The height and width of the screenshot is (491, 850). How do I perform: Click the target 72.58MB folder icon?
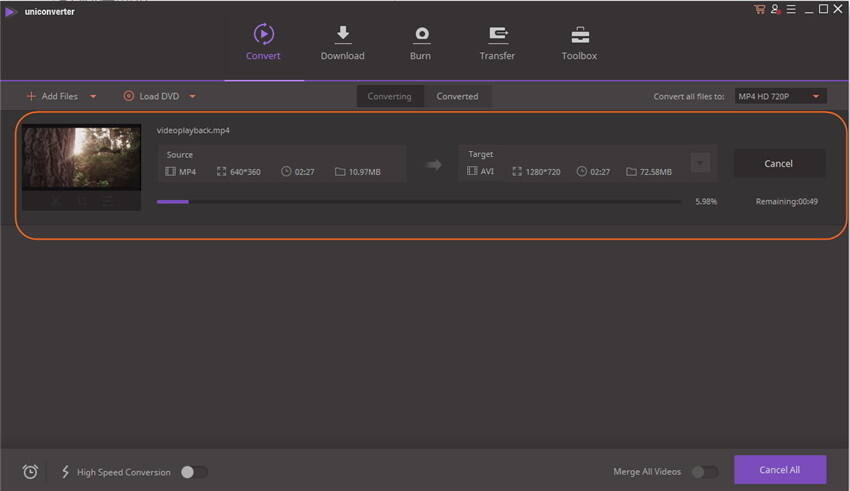(x=631, y=172)
